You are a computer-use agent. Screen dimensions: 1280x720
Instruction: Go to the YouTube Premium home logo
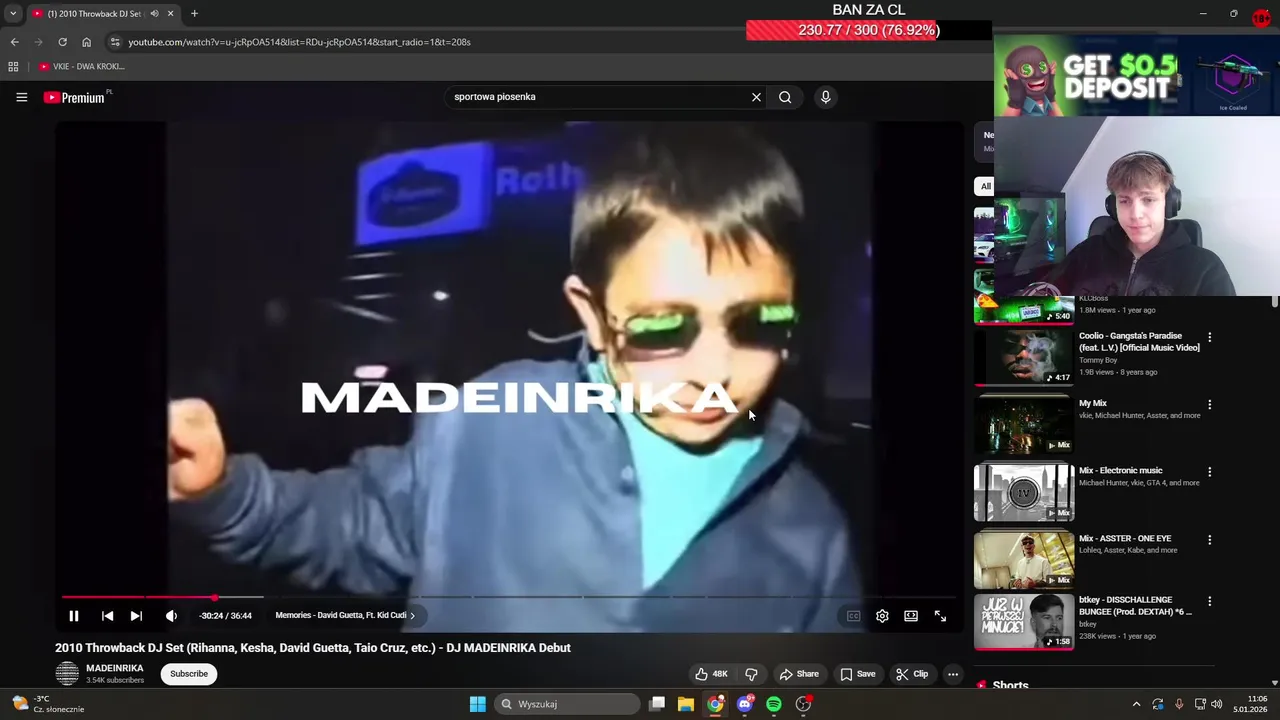click(x=76, y=97)
